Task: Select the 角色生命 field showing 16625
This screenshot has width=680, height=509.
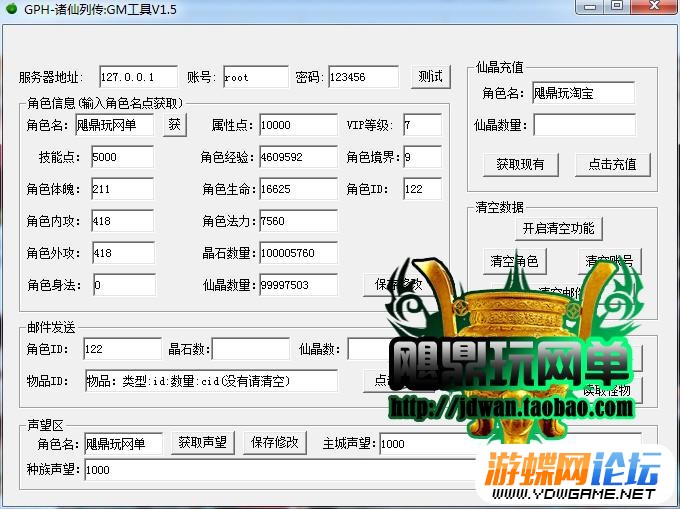Action: click(298, 189)
